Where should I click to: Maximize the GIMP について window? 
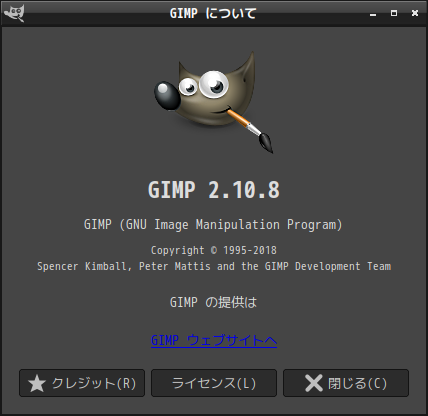tap(394, 13)
